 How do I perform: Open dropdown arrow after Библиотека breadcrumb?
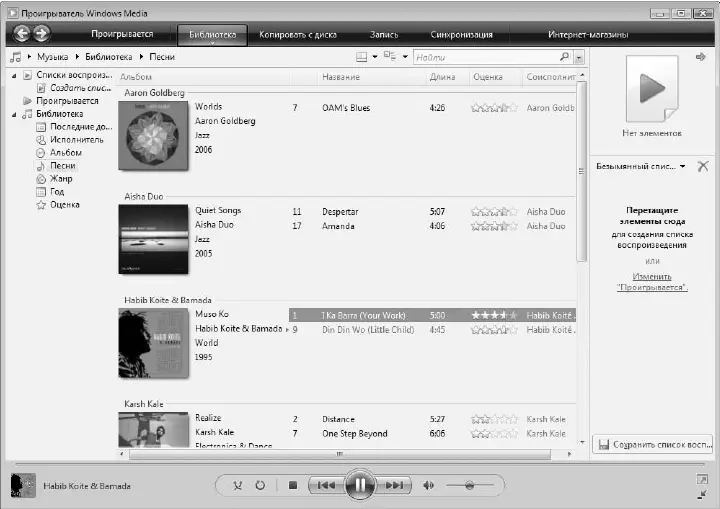coord(141,57)
